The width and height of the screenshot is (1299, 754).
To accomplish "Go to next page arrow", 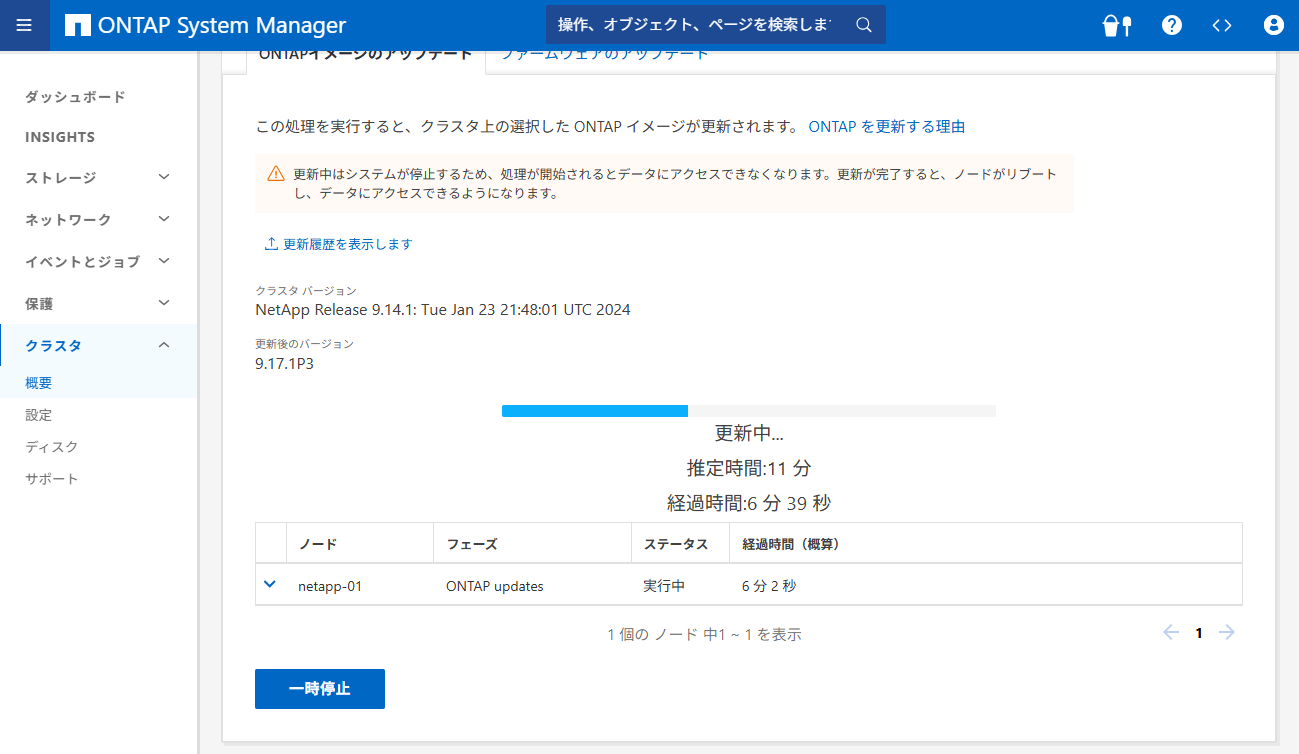I will point(1227,632).
